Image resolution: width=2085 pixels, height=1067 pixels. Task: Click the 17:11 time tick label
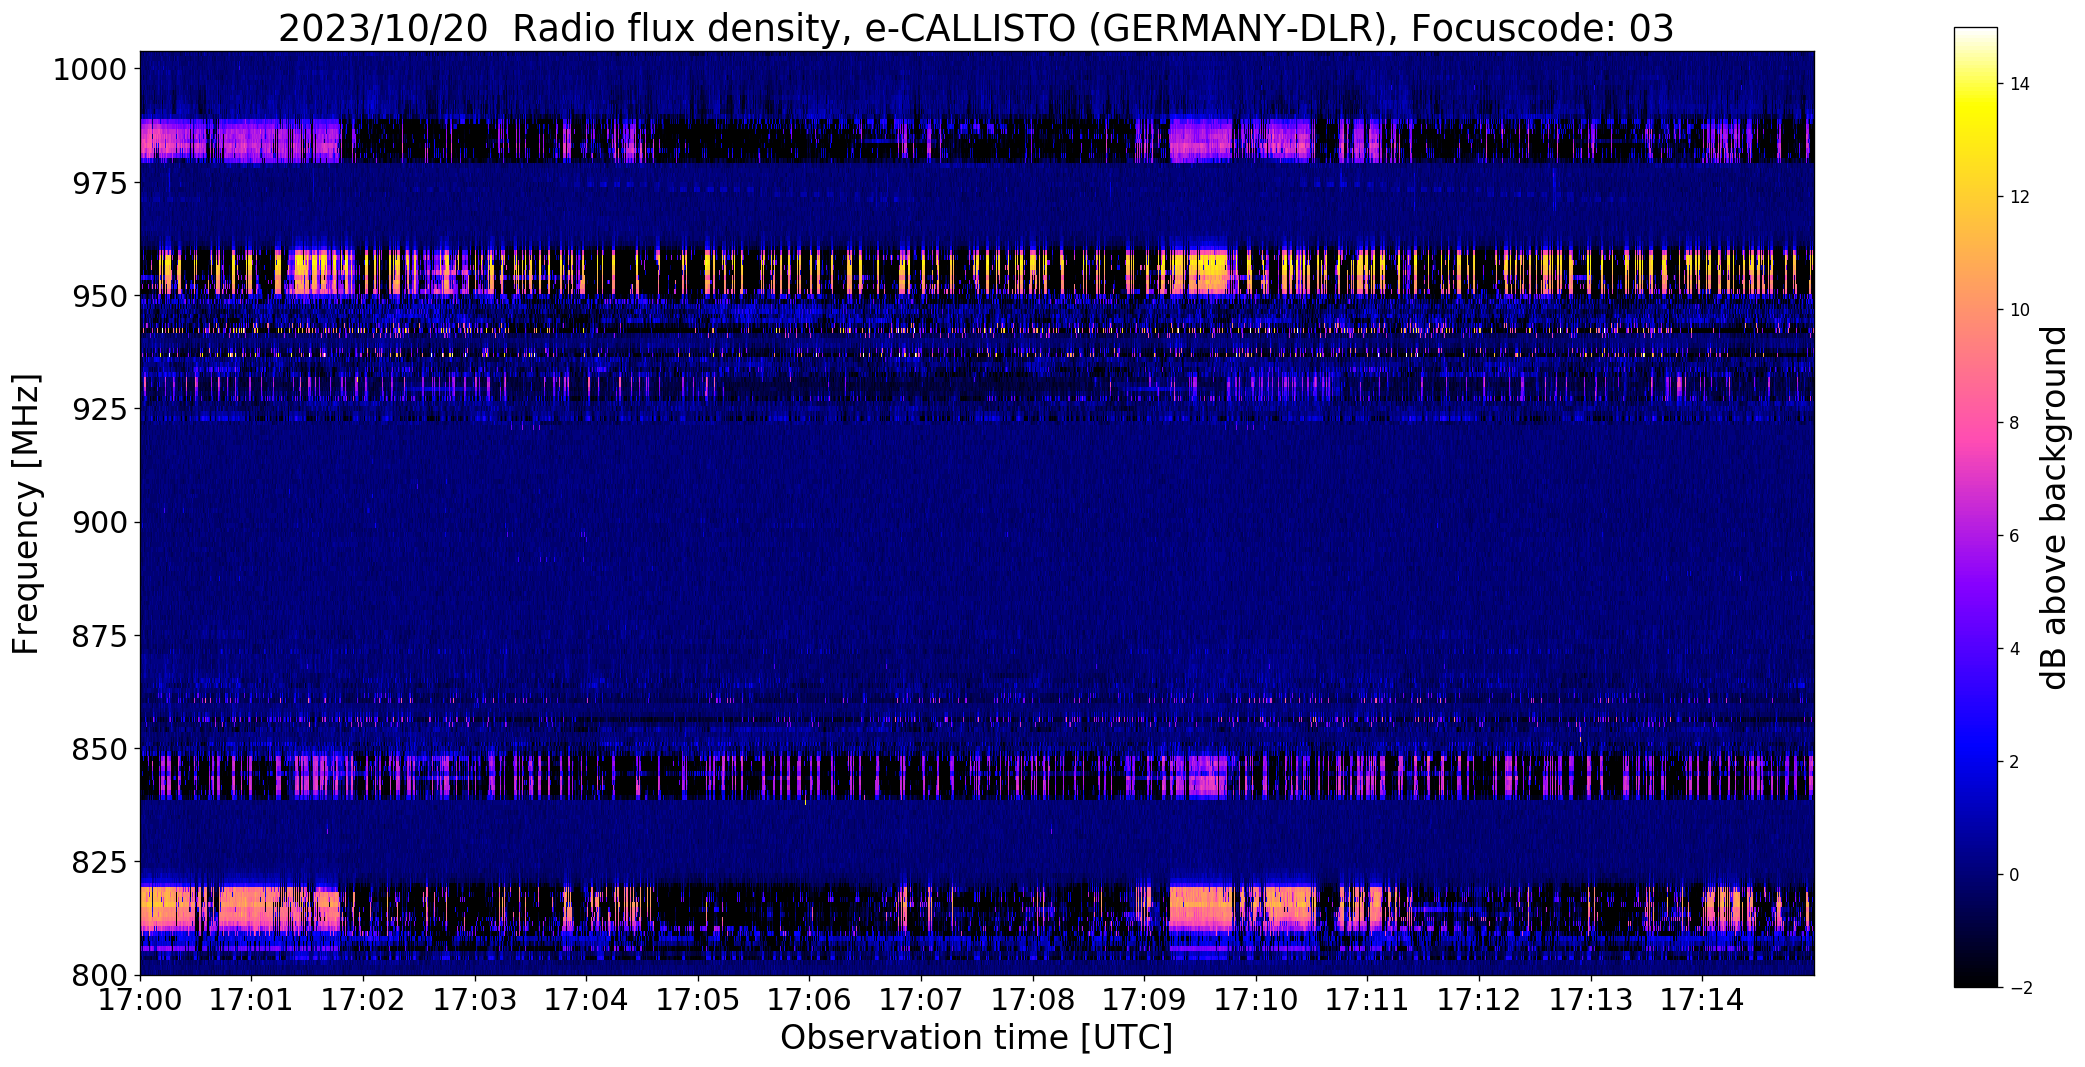[1367, 1000]
